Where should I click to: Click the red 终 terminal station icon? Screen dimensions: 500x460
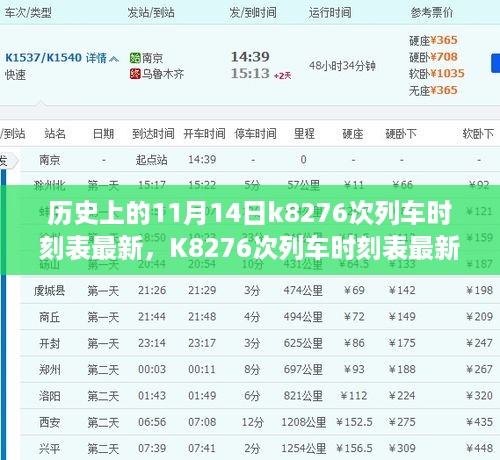coord(135,74)
